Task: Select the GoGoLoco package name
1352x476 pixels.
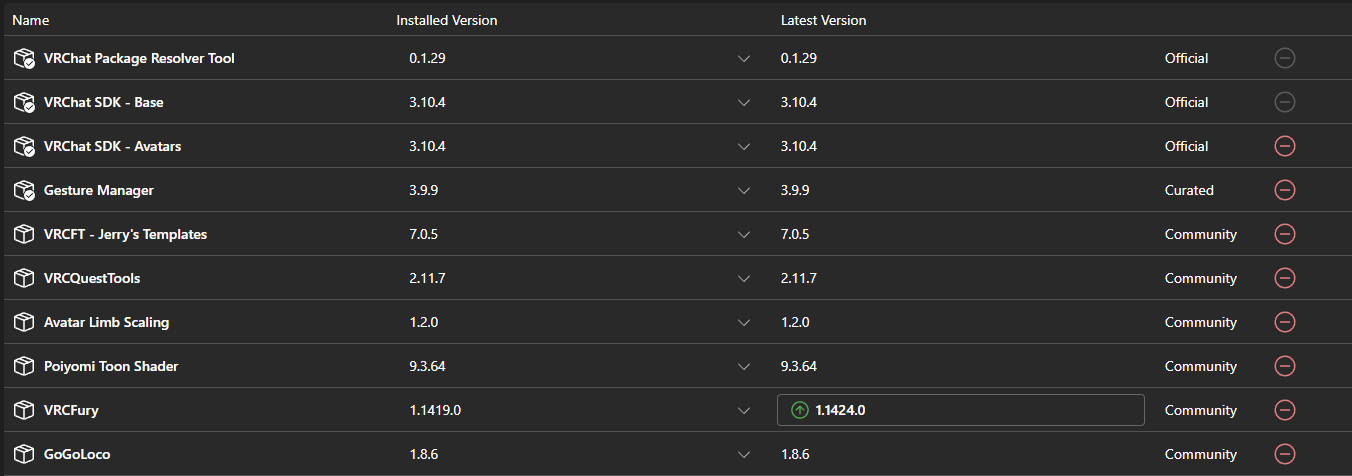Action: pyautogui.click(x=77, y=454)
